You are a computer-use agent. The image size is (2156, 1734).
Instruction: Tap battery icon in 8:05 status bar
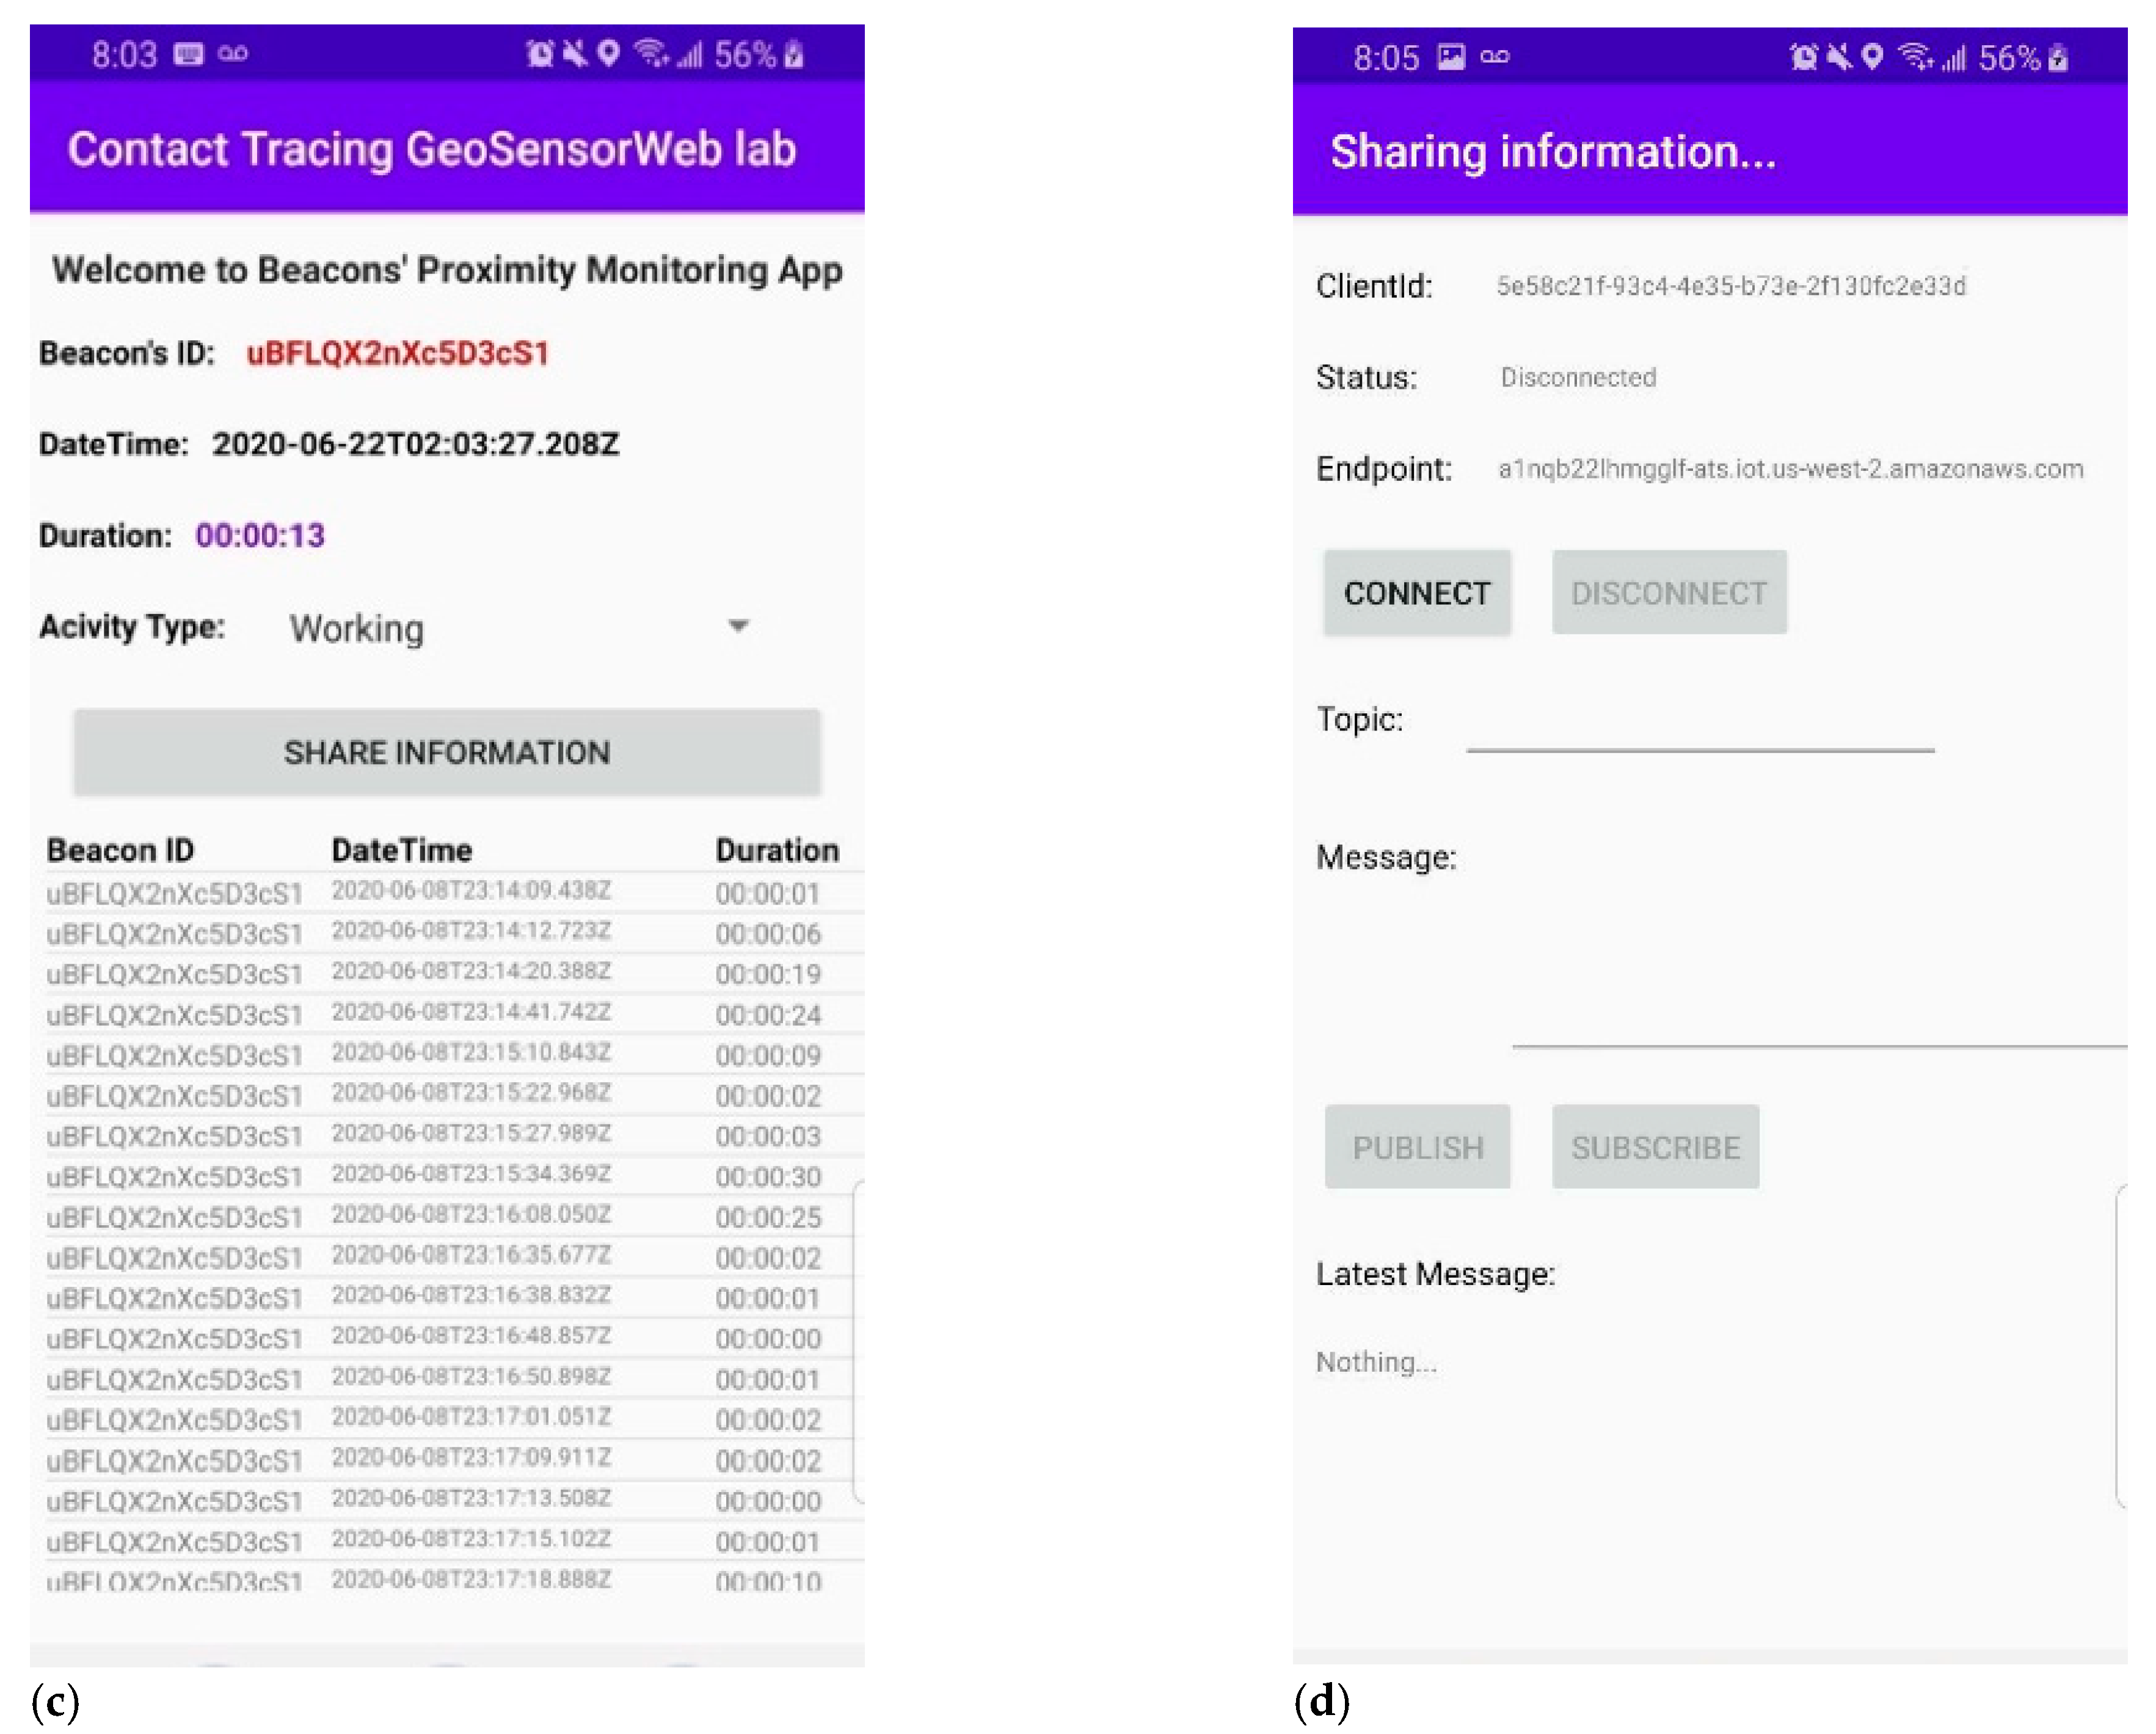pos(2058,58)
